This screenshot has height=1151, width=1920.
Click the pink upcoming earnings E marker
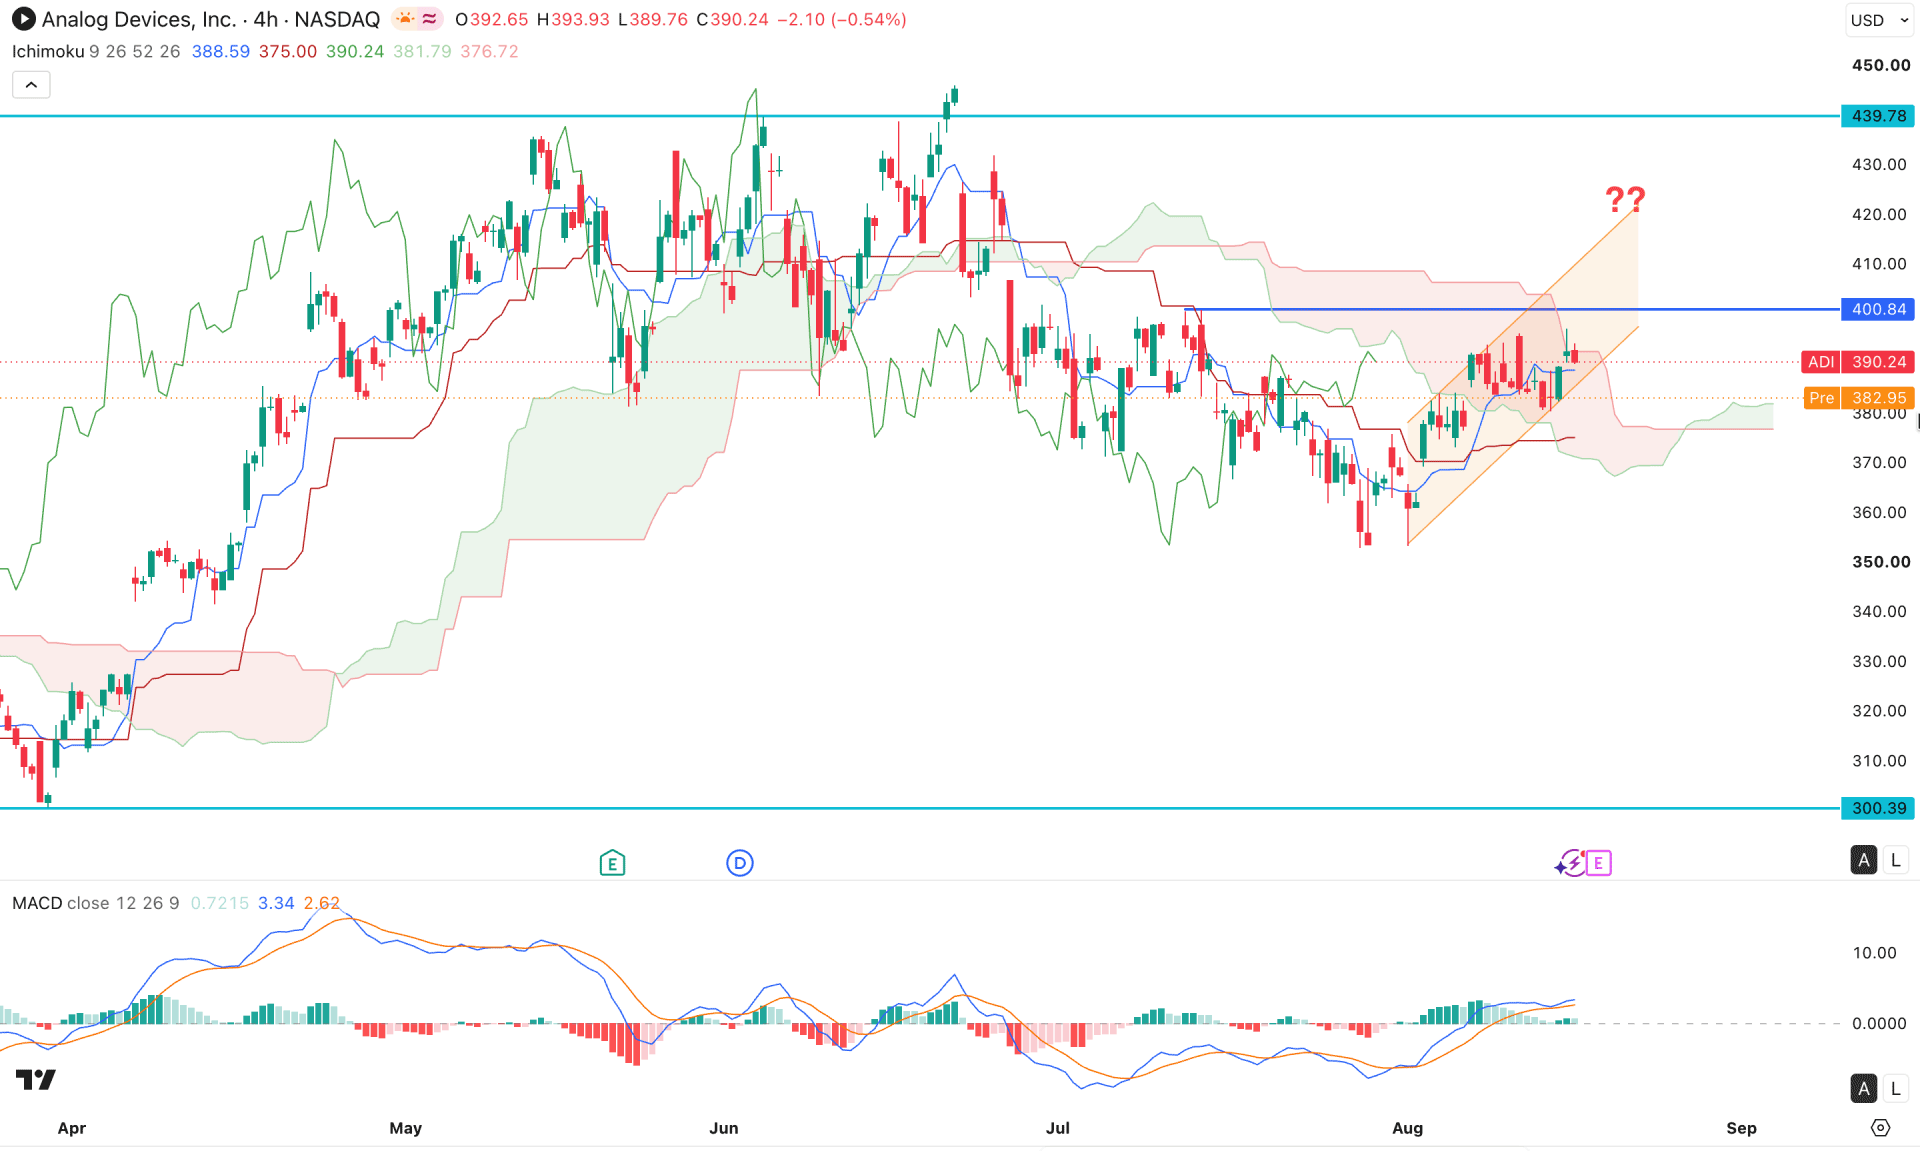1599,863
